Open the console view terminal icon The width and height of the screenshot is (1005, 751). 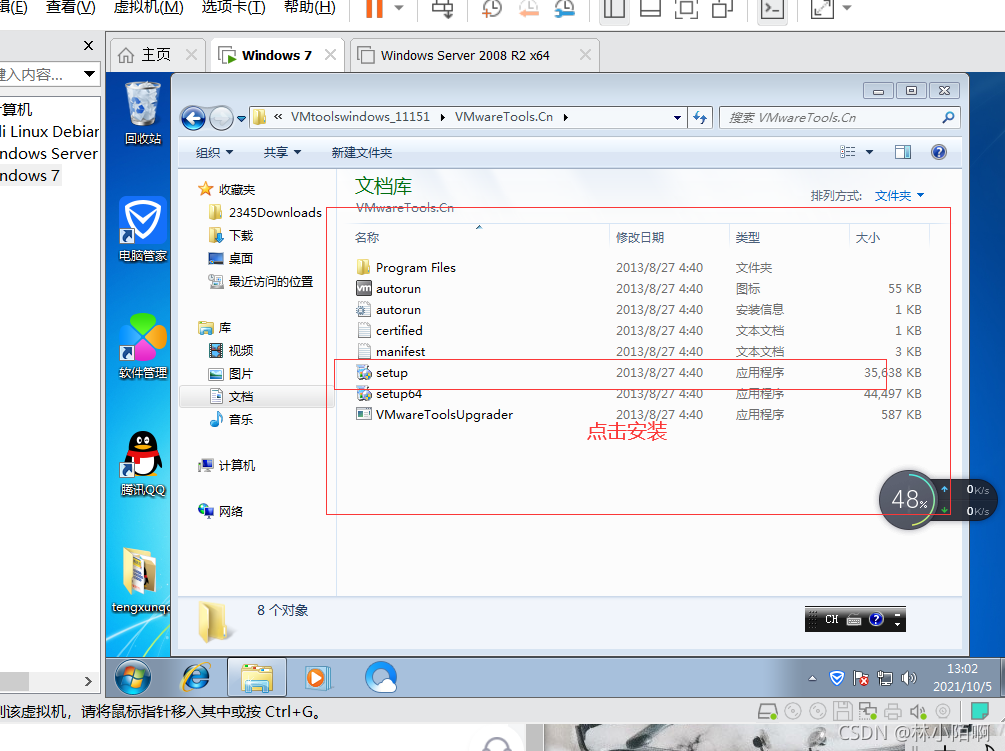click(772, 8)
